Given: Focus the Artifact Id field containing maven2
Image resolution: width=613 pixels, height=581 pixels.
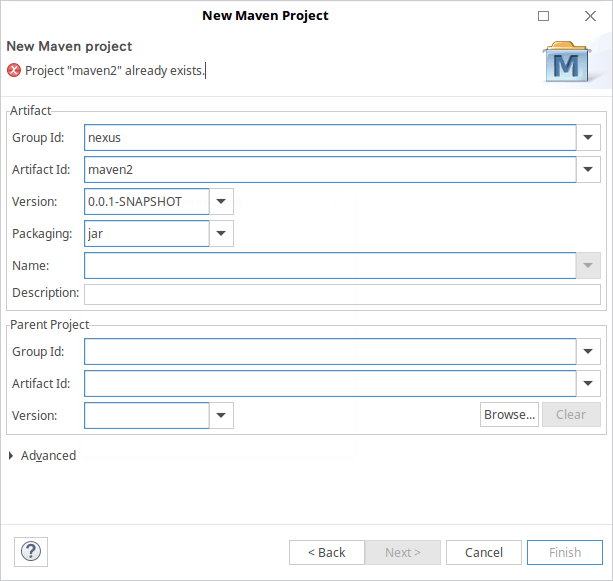Looking at the screenshot, I should click(x=330, y=169).
